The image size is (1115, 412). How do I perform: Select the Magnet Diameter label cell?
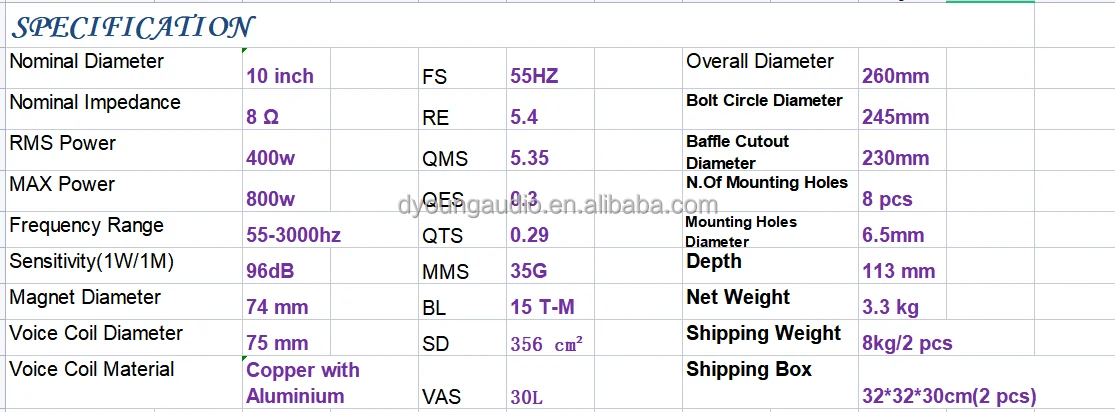coord(85,298)
